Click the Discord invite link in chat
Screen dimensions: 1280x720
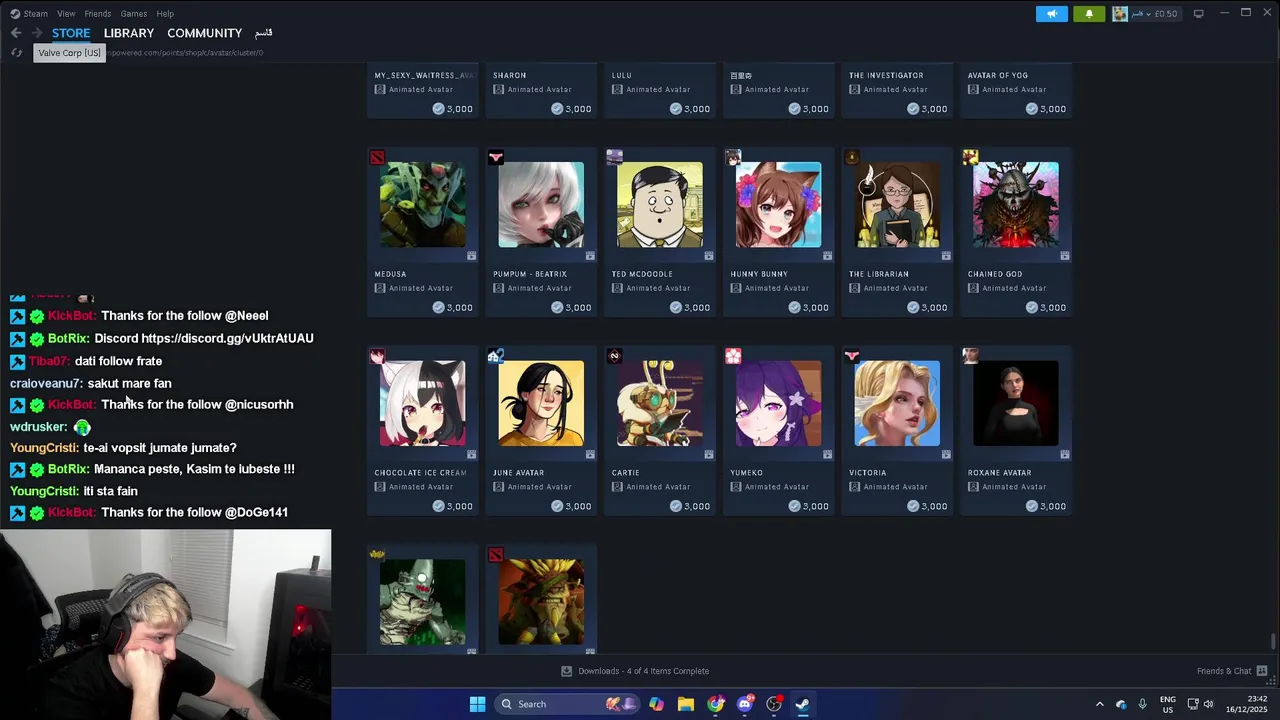pyautogui.click(x=227, y=338)
